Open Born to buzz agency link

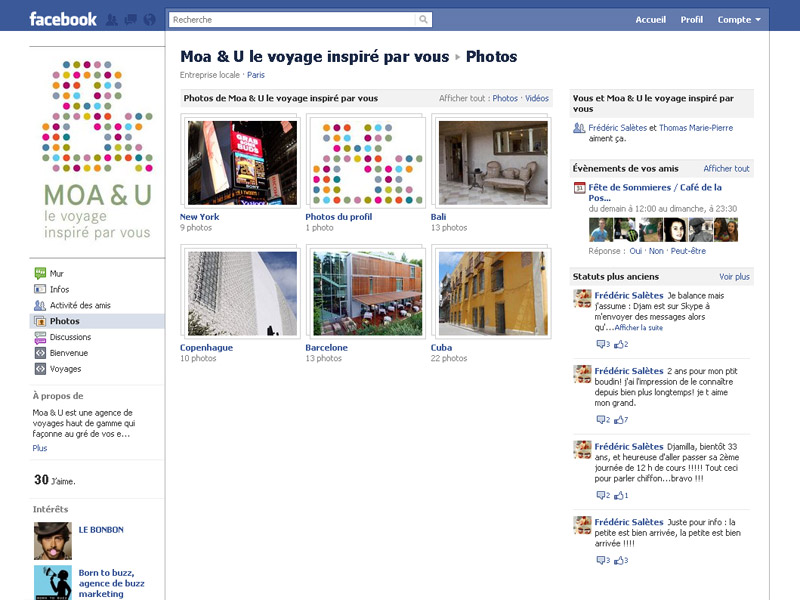[x=111, y=583]
